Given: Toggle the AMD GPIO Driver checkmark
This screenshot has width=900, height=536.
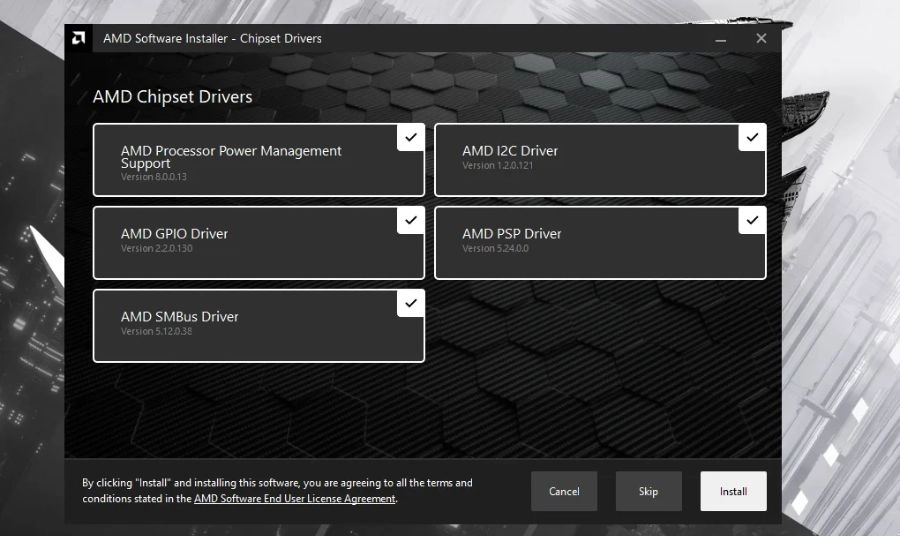Looking at the screenshot, I should [410, 220].
